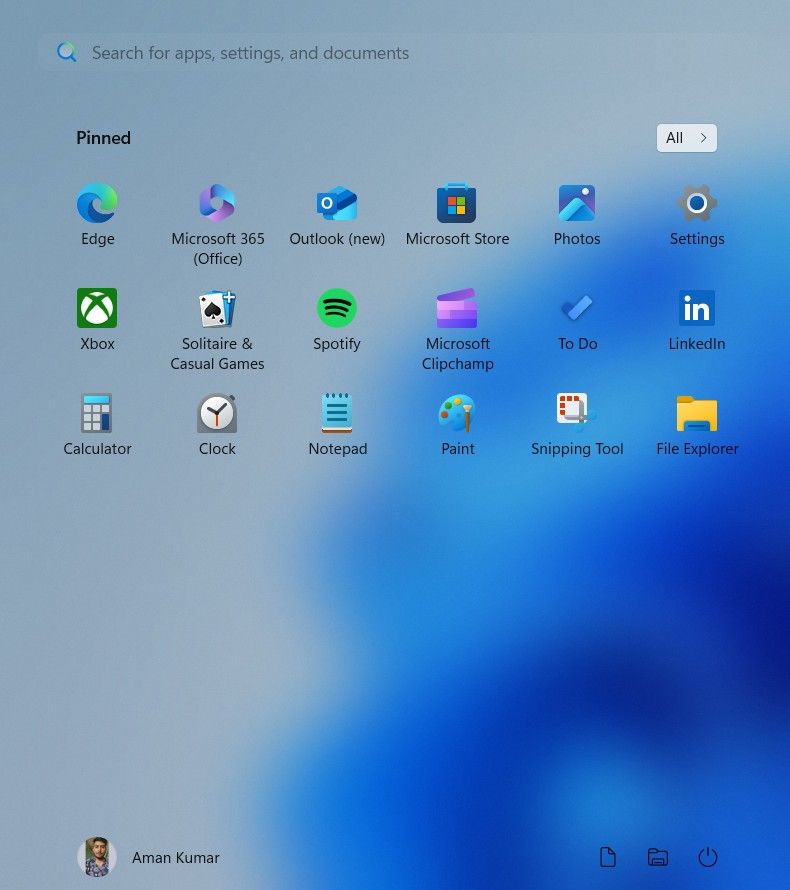Click the Aman Kumar account name
The width and height of the screenshot is (790, 890).
coord(175,858)
